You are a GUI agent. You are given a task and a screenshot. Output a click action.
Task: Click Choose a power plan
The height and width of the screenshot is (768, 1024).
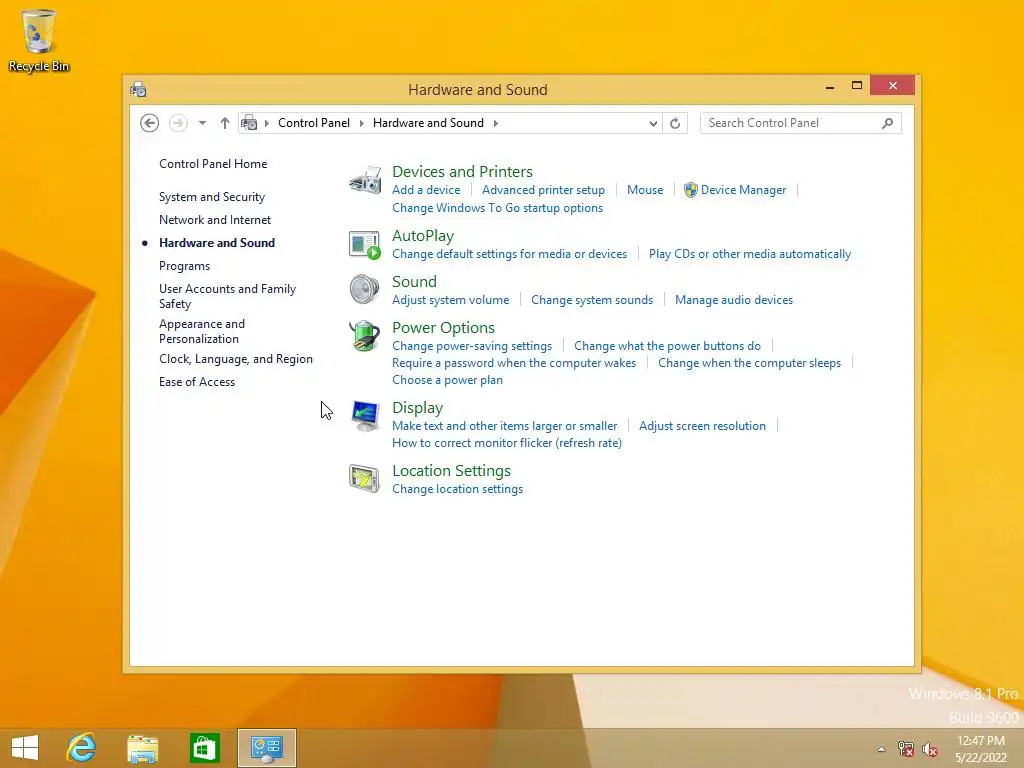(447, 380)
